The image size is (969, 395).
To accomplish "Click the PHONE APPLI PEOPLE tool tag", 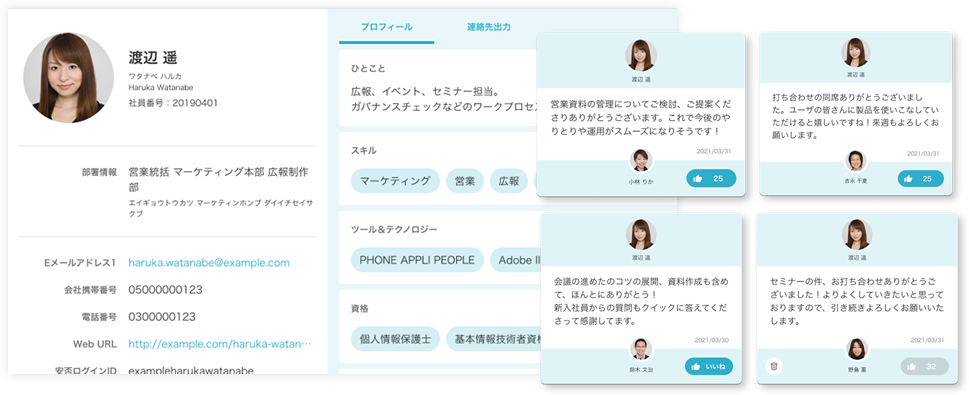I will [x=417, y=260].
